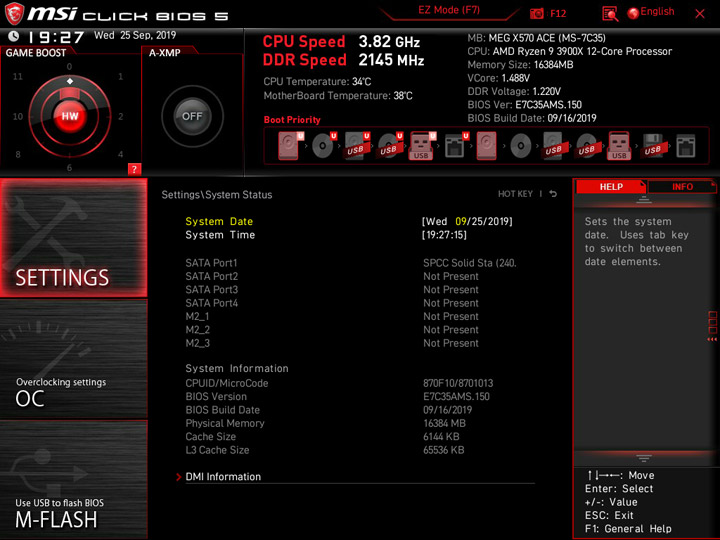Switch to the INFO tab
720x540 pixels.
pyautogui.click(x=682, y=186)
